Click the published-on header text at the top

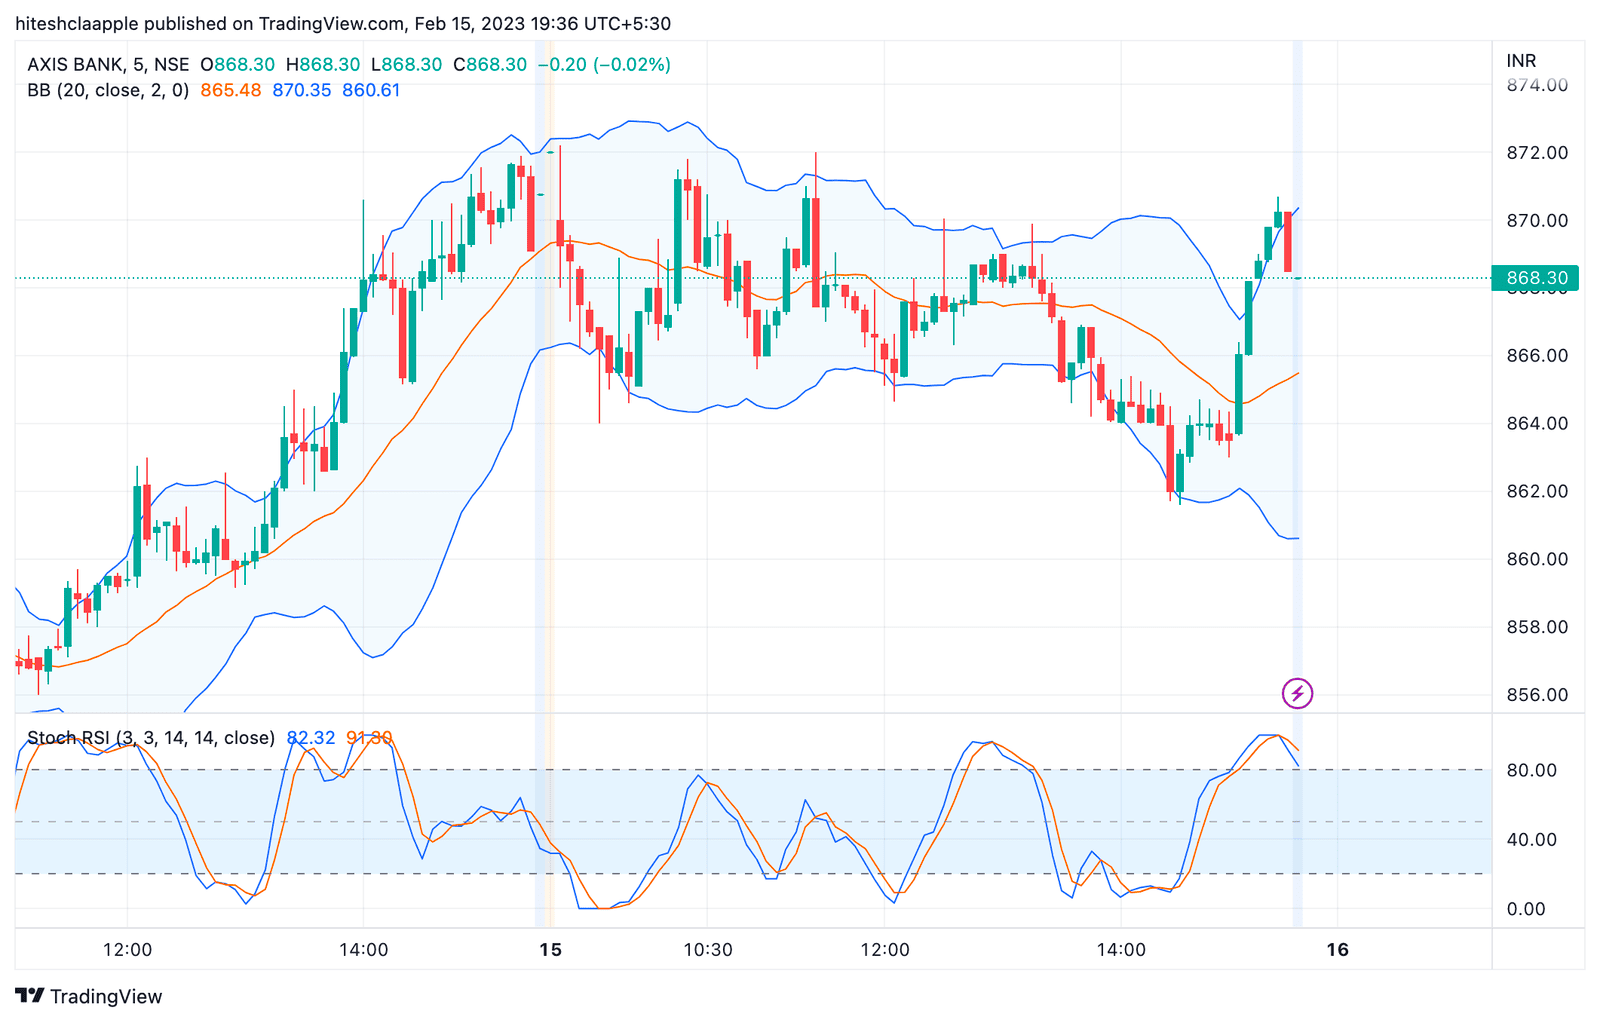coord(343,24)
